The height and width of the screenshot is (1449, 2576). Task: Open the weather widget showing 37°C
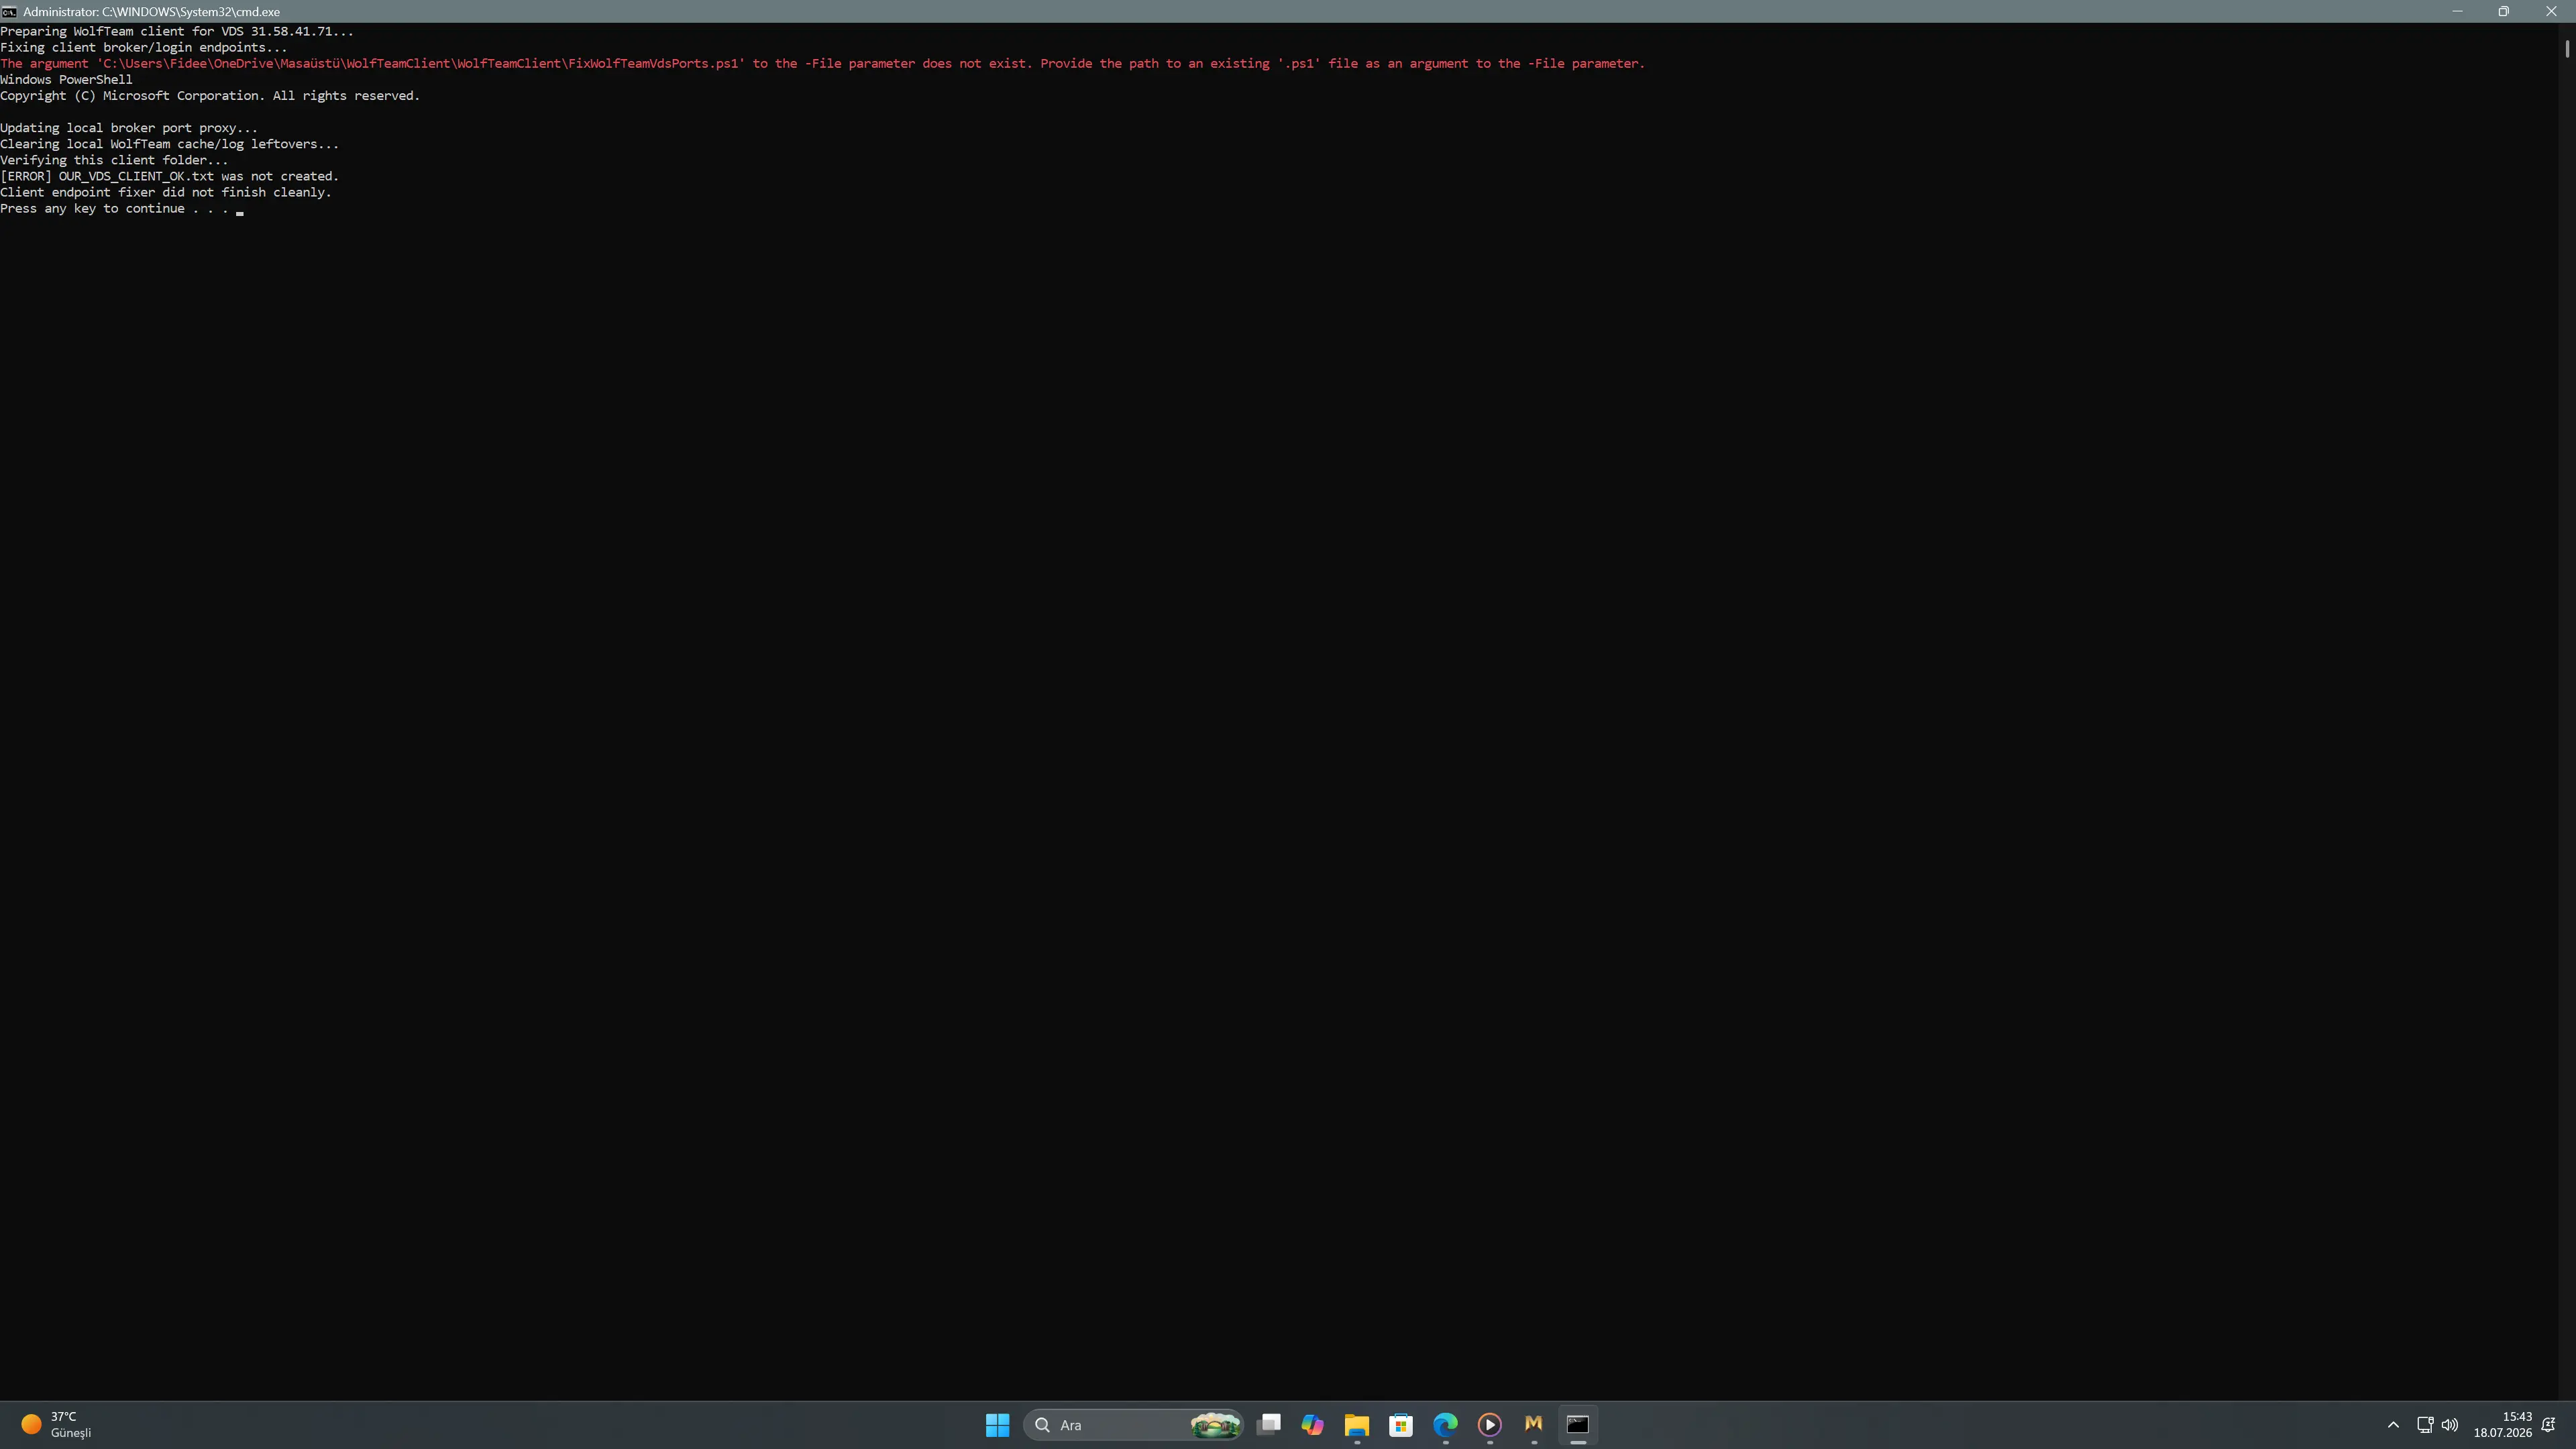point(57,1425)
